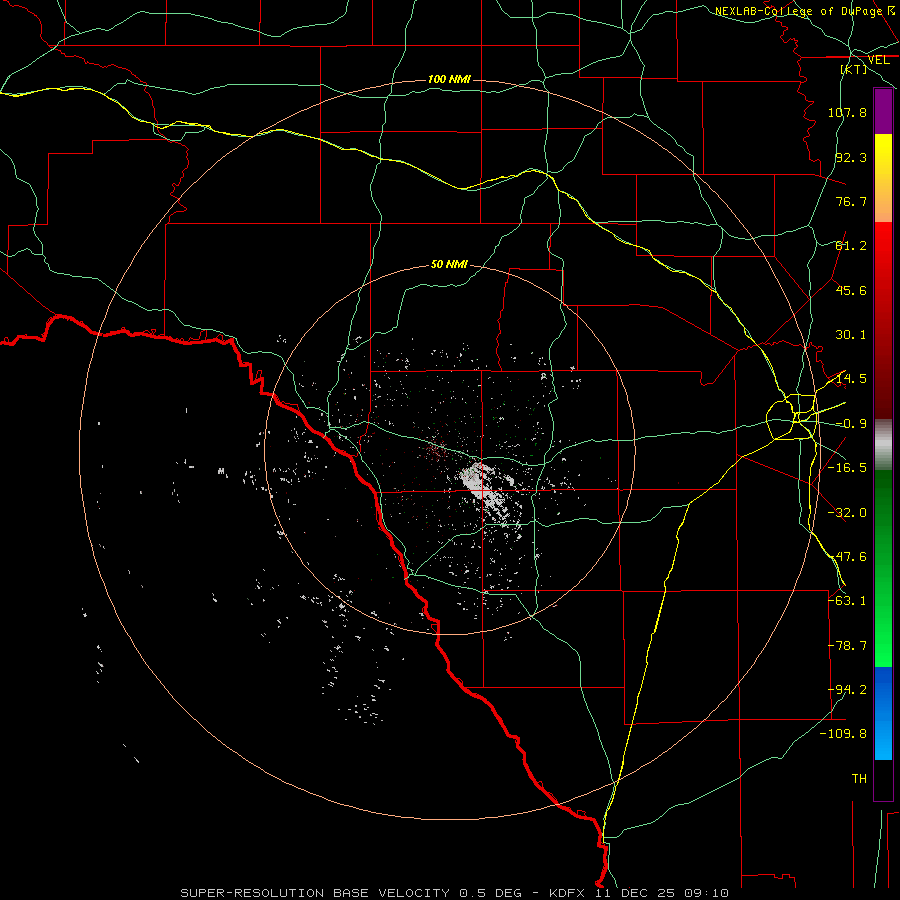The image size is (900, 900).
Task: Pick the yellow-orange segment of the velocity color bar
Action: [883, 178]
